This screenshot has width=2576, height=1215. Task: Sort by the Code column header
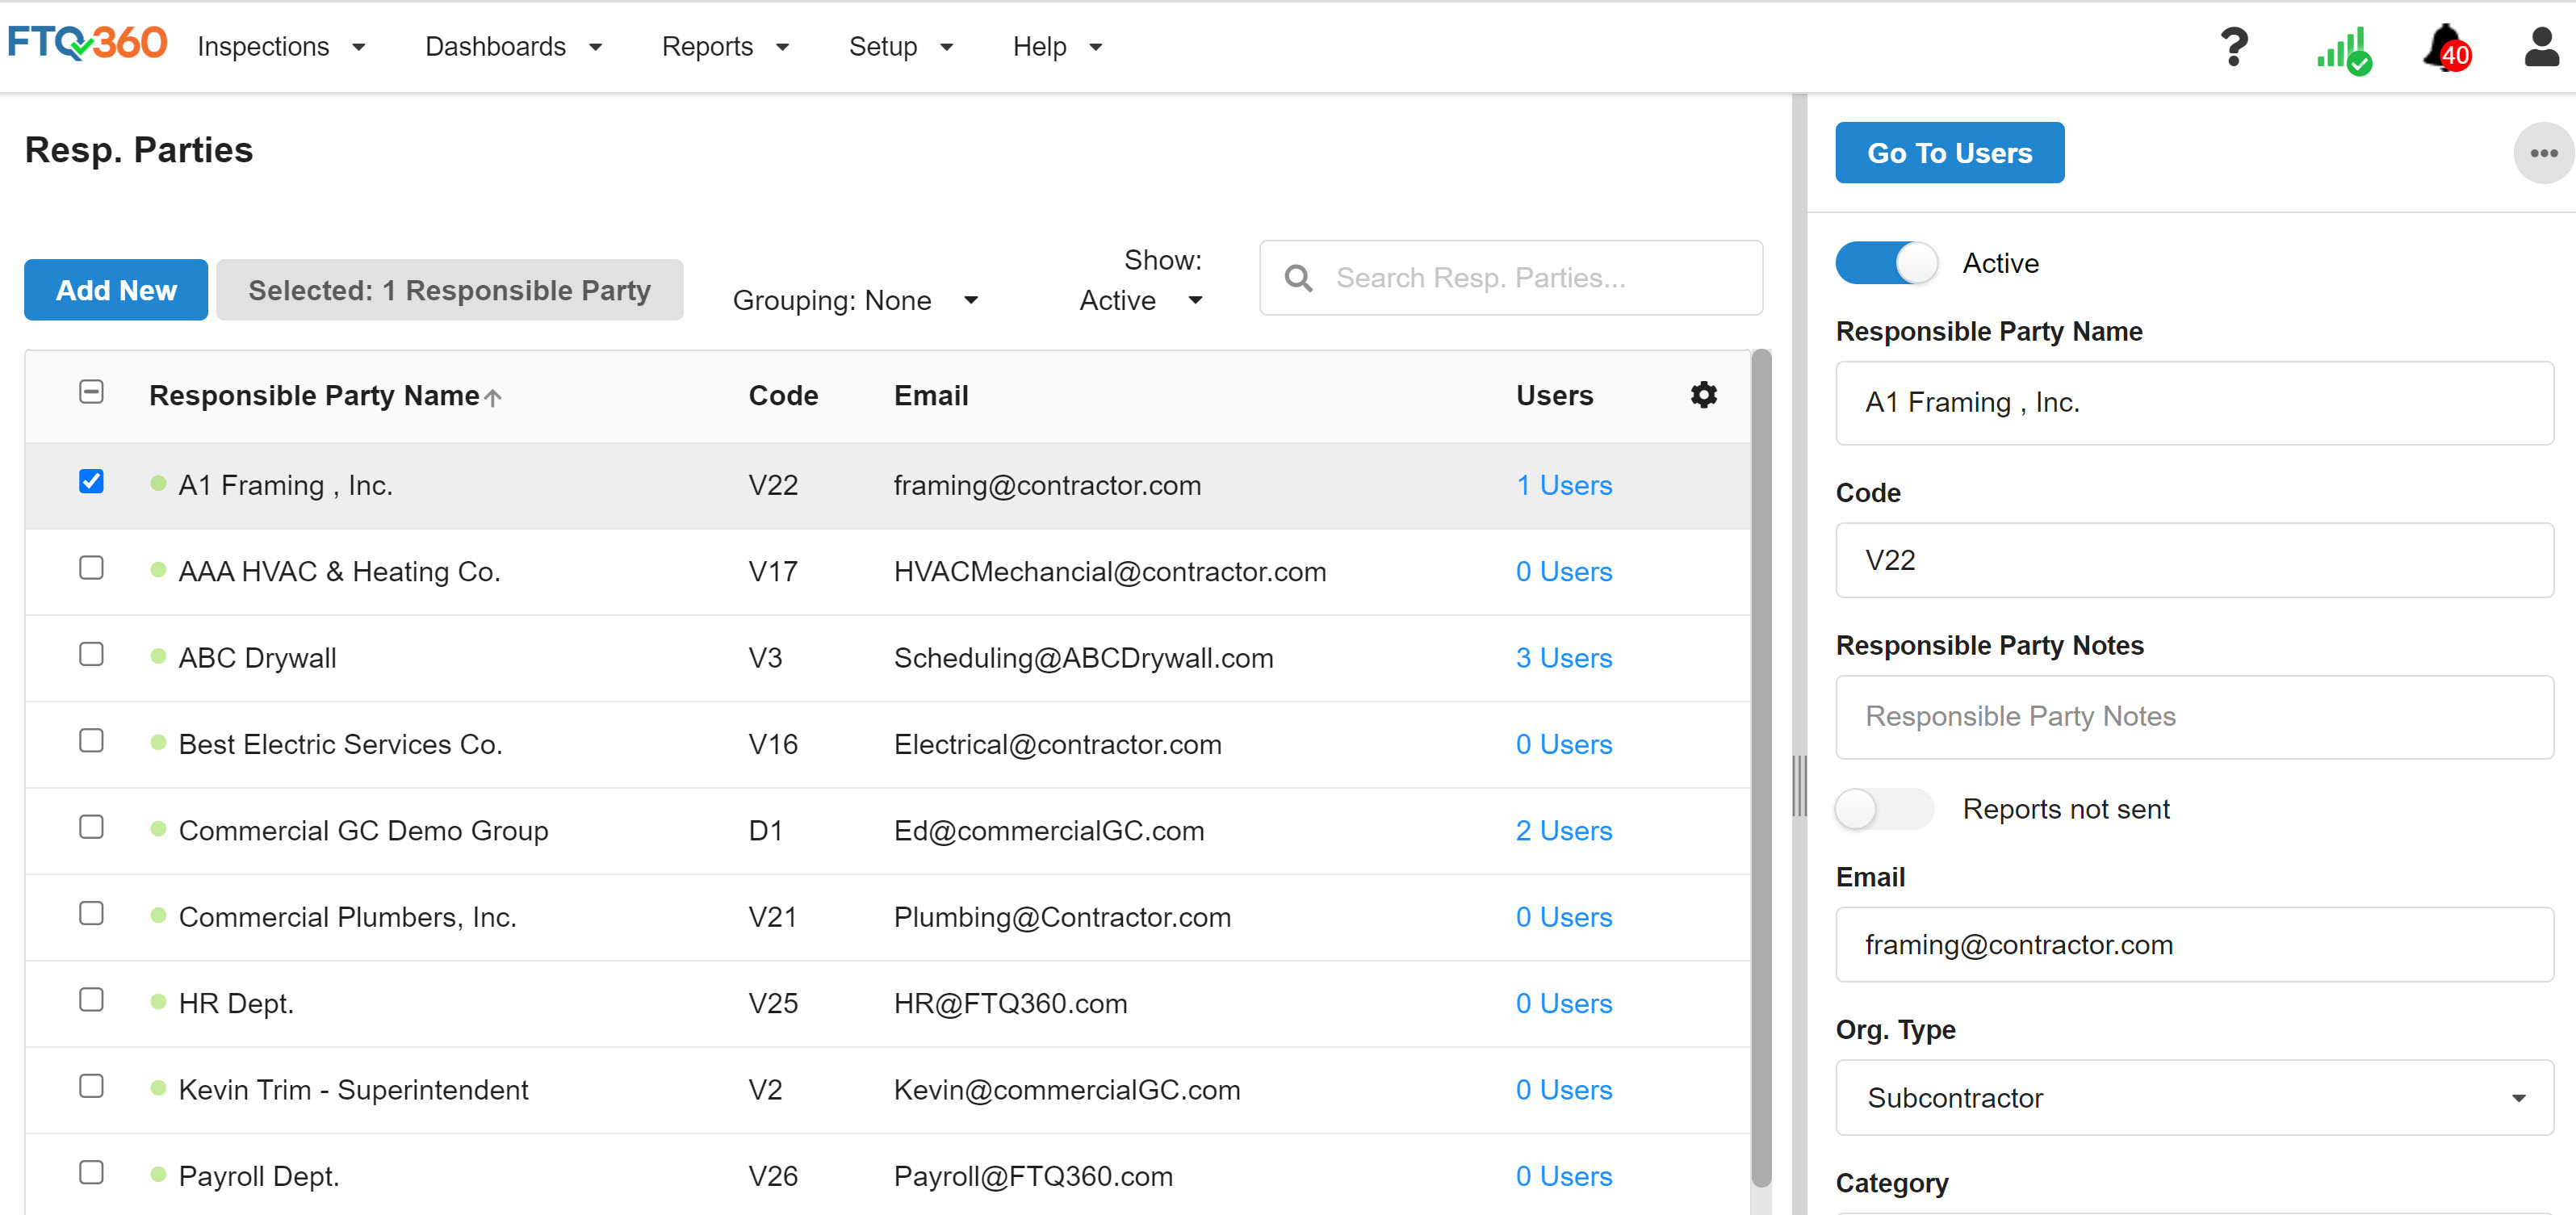pos(783,396)
